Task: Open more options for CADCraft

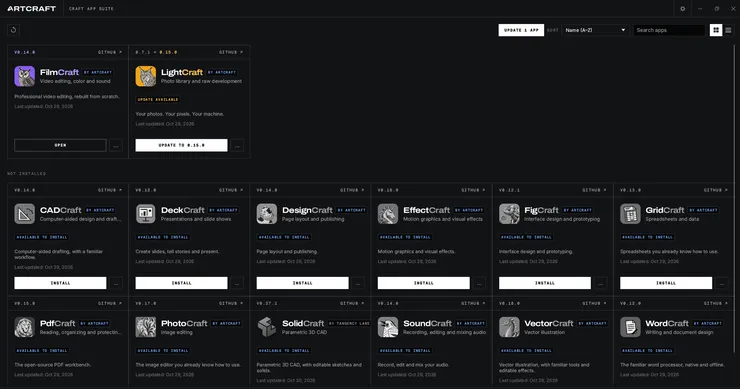Action: pos(116,283)
